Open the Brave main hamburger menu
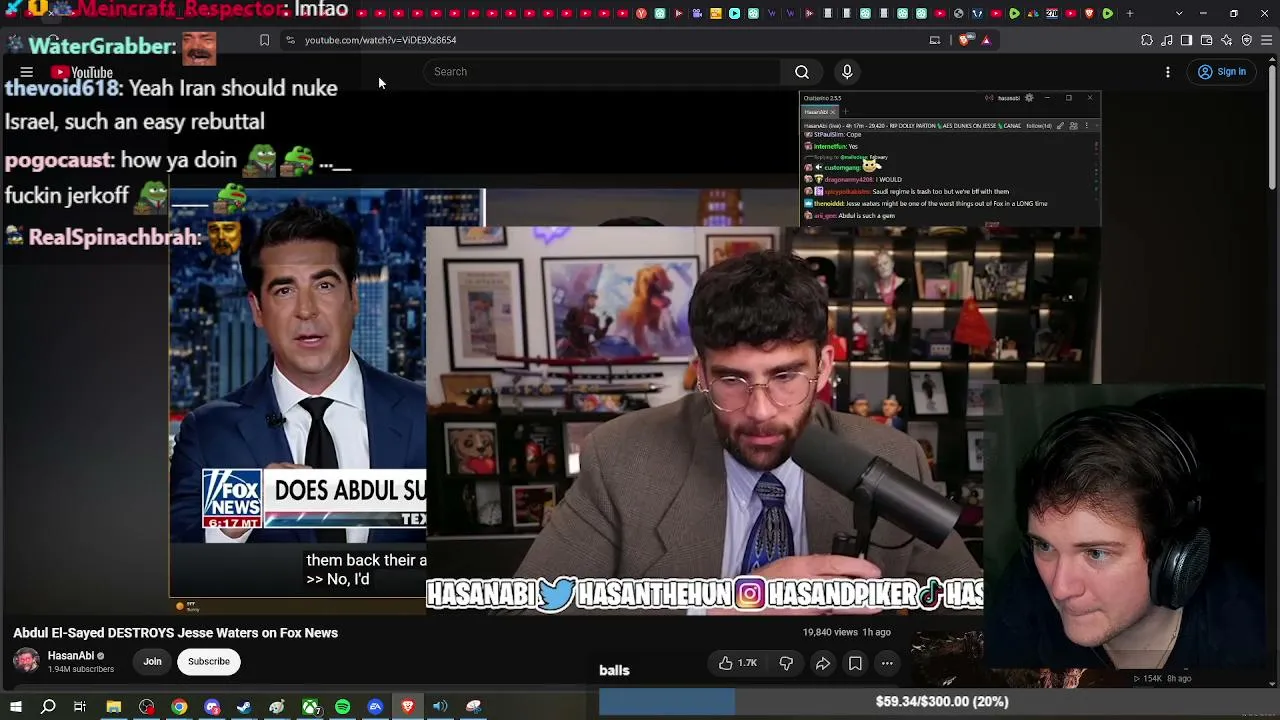1280x720 pixels. [x=1267, y=40]
